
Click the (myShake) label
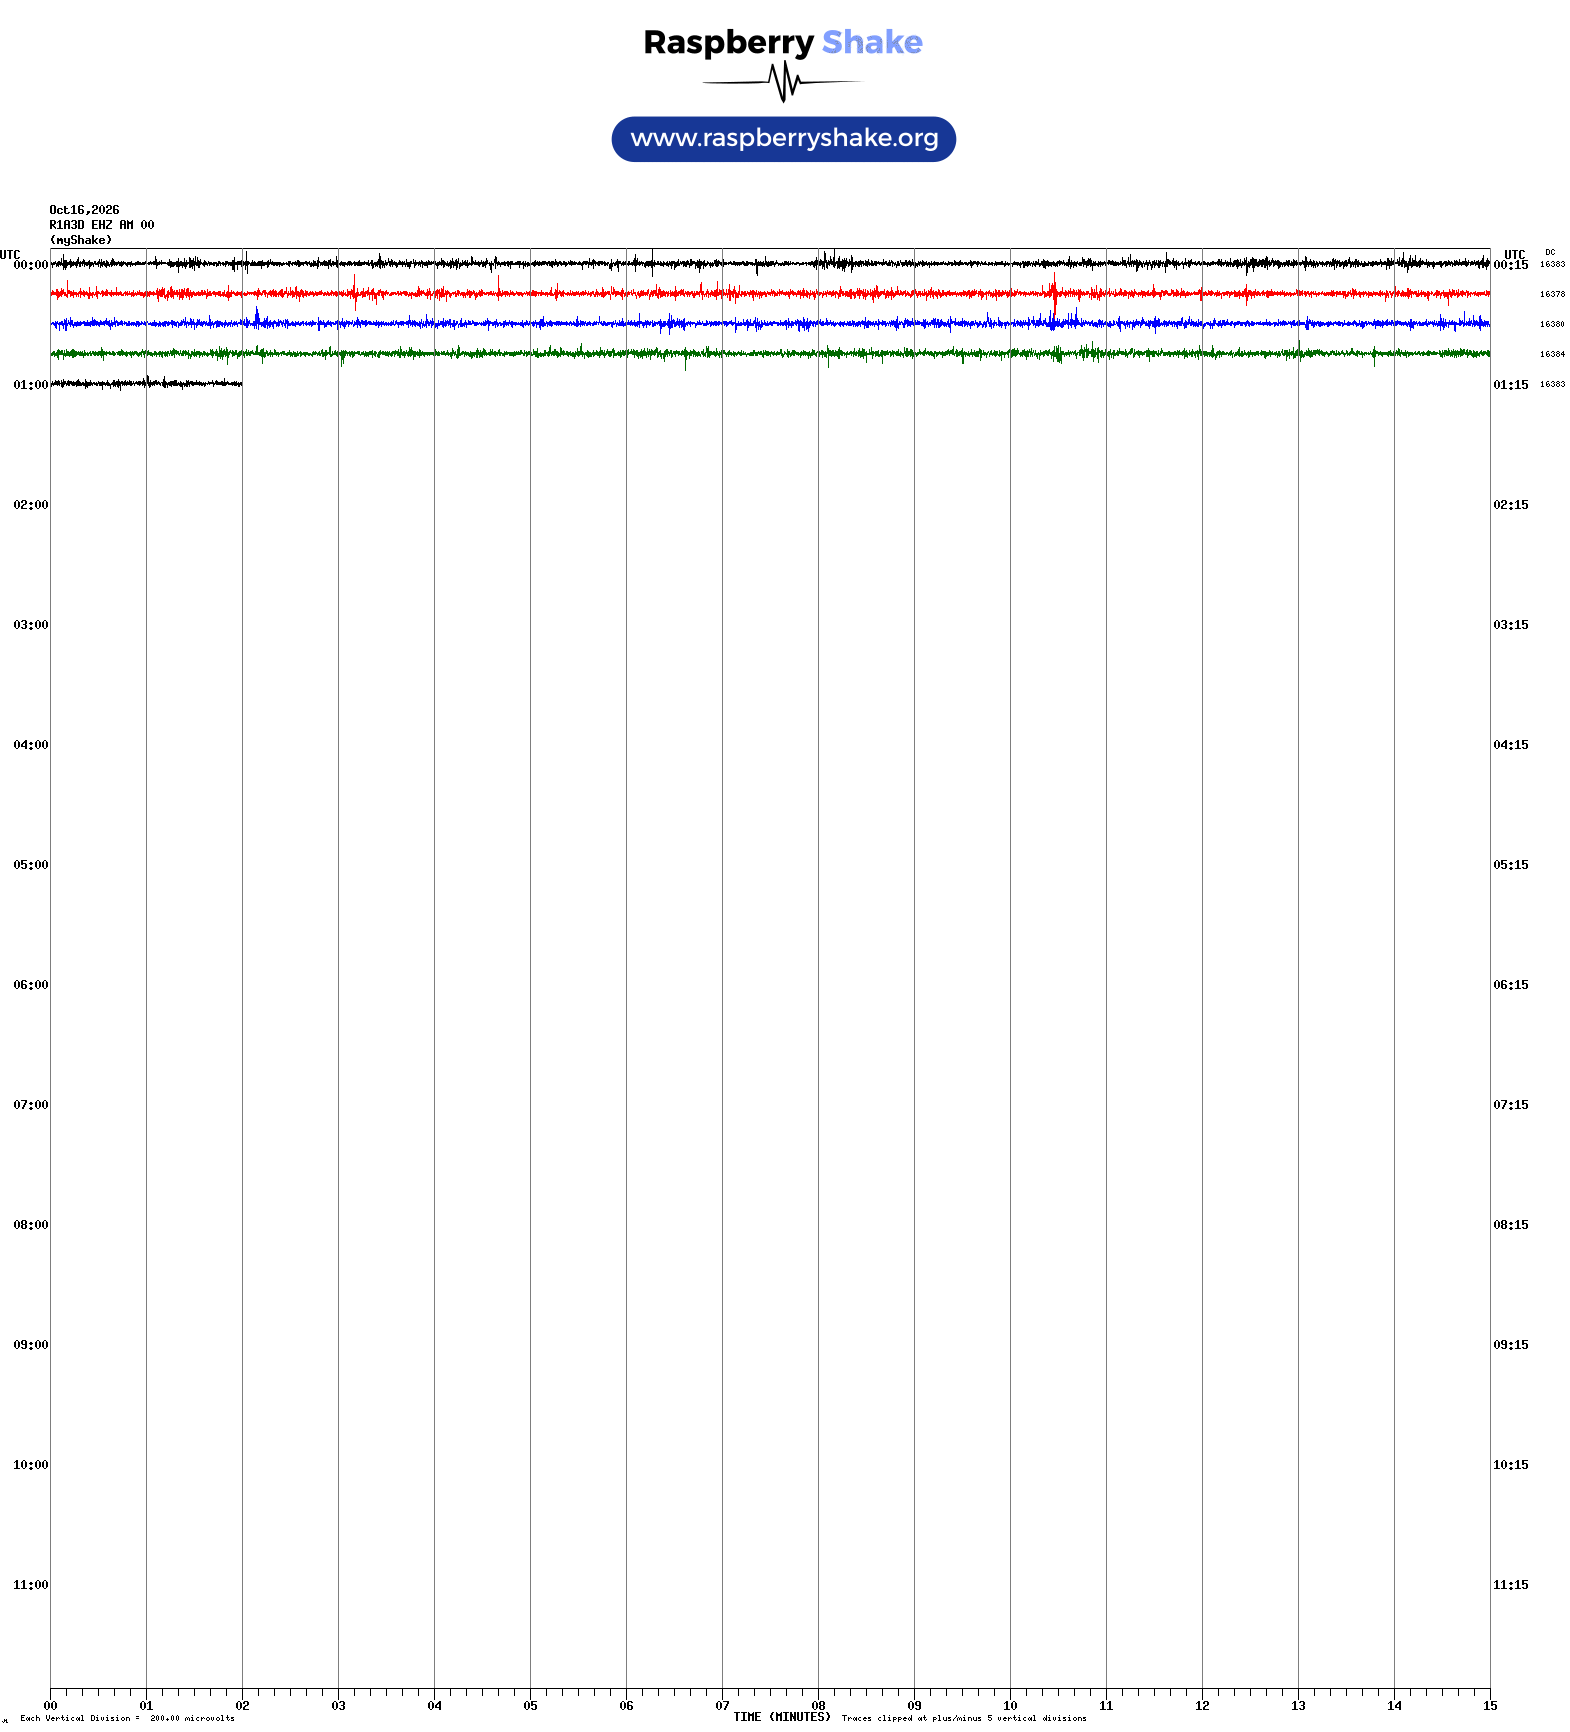tap(81, 240)
